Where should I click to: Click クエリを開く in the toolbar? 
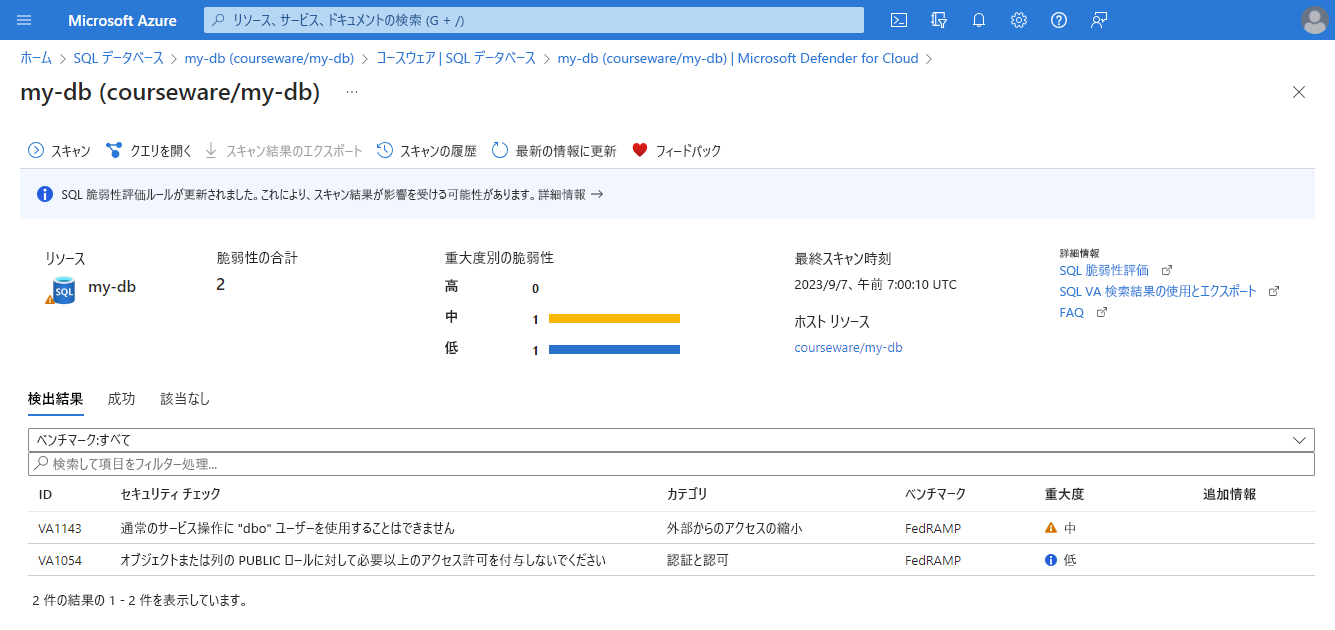(x=149, y=151)
